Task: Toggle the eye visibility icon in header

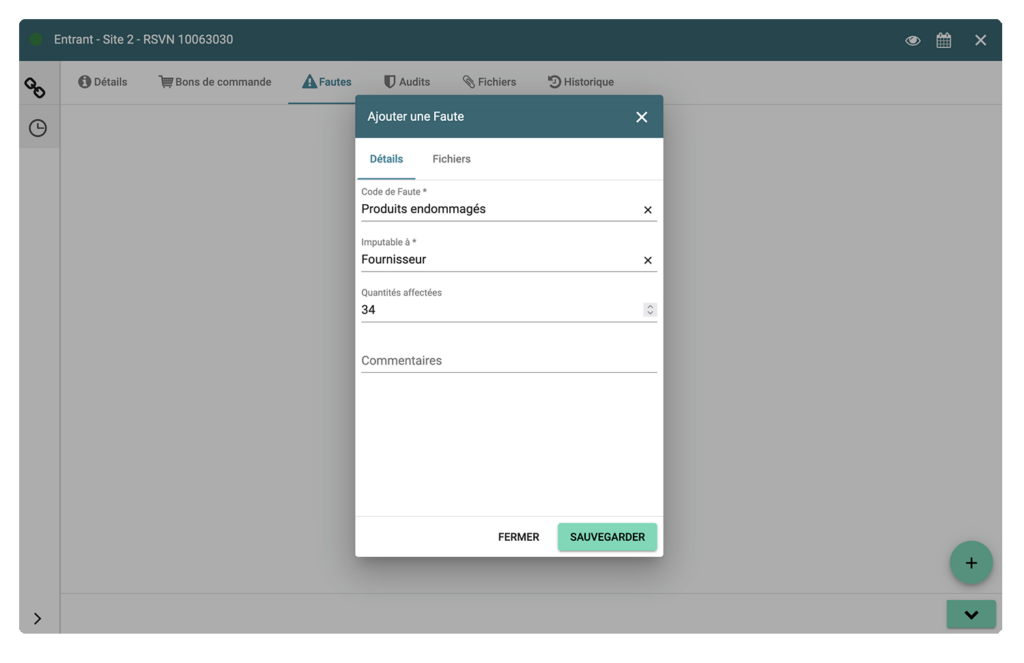Action: (912, 40)
